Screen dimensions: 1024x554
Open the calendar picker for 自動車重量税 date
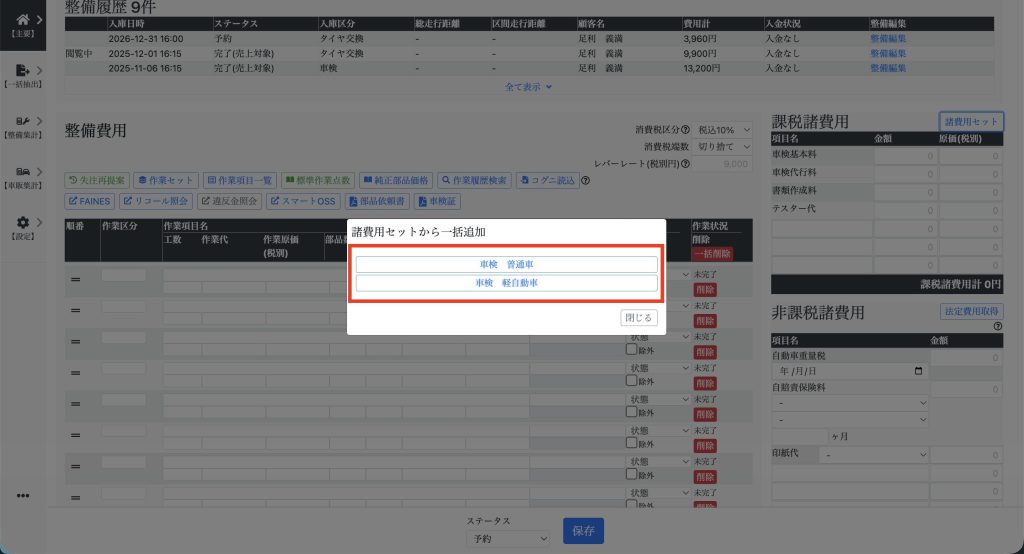919,371
